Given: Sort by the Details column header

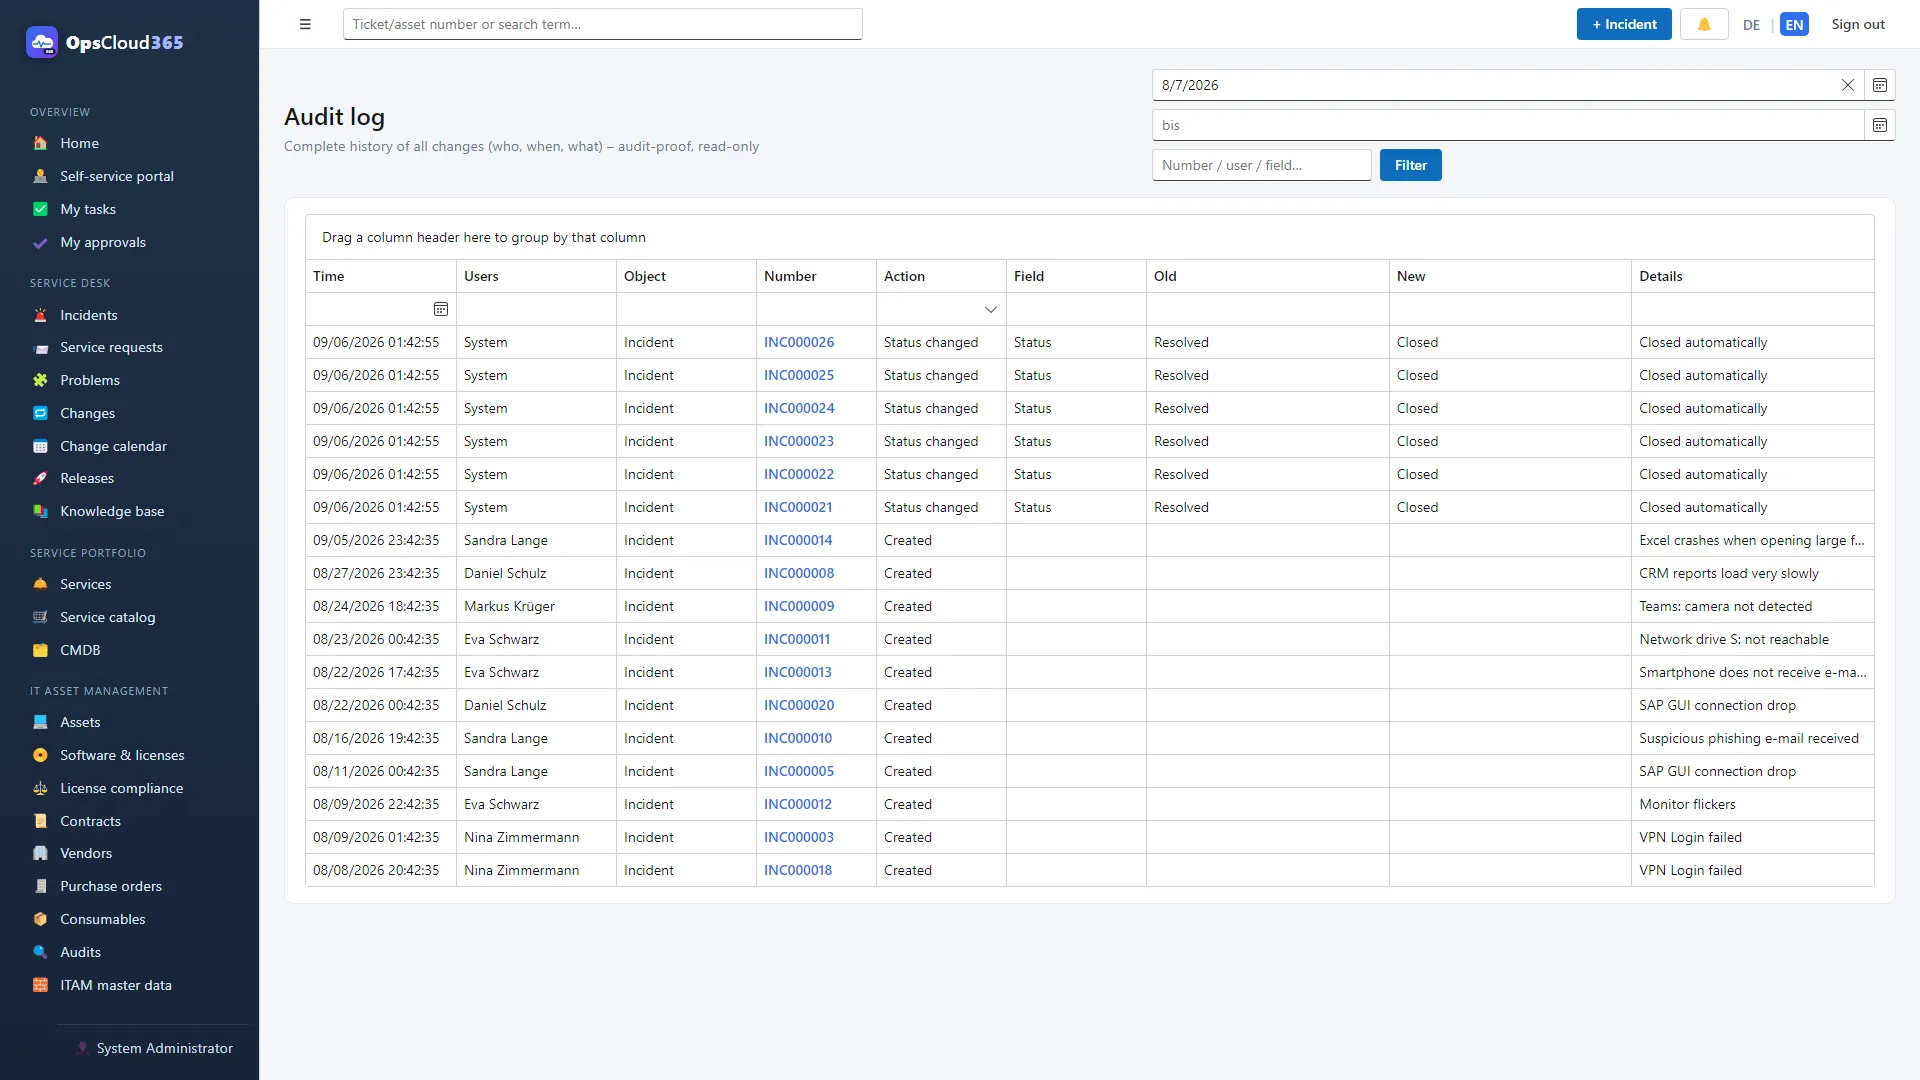Looking at the screenshot, I should click(x=1752, y=276).
